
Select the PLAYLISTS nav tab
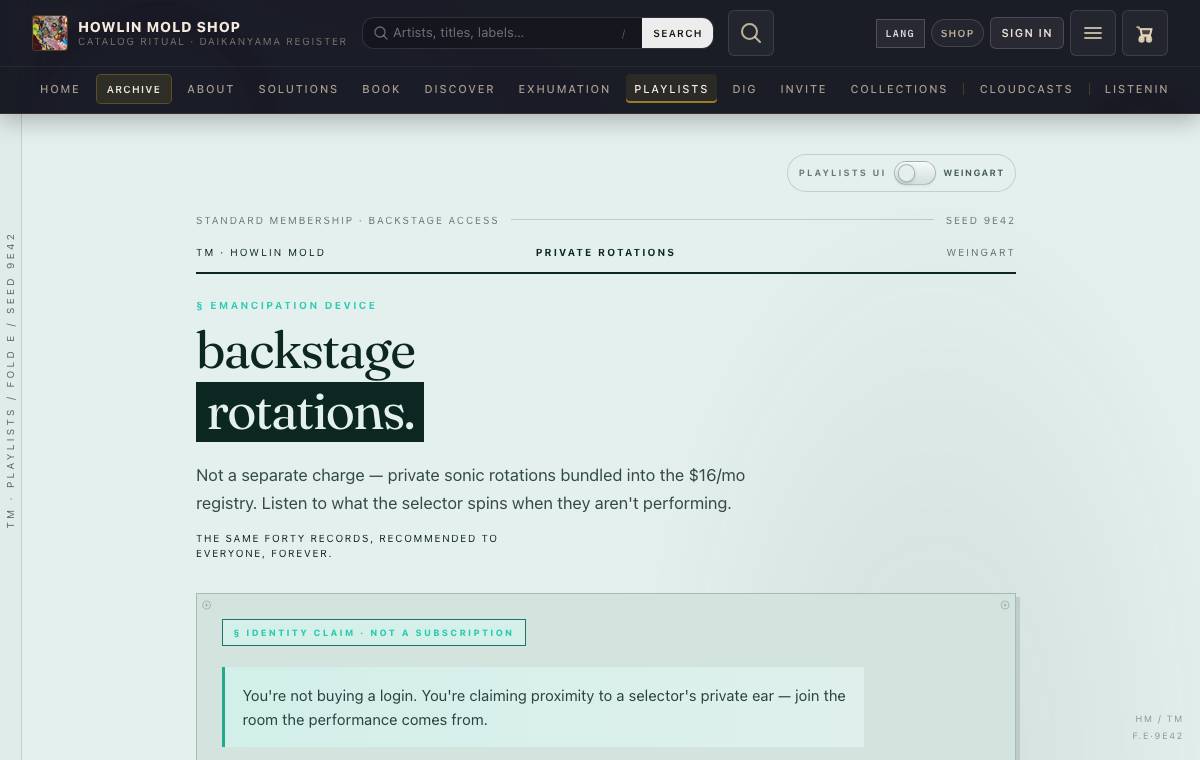(x=671, y=89)
